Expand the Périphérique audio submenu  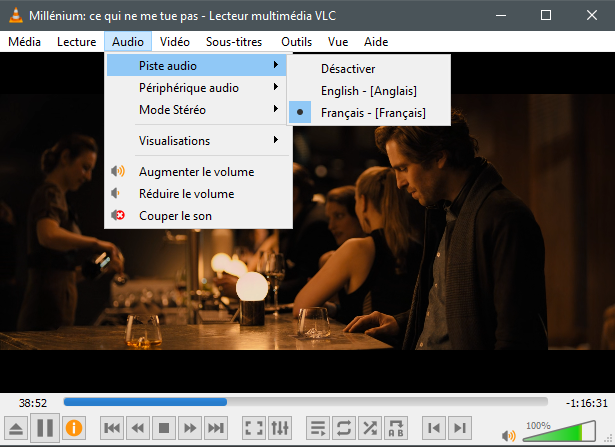point(197,87)
